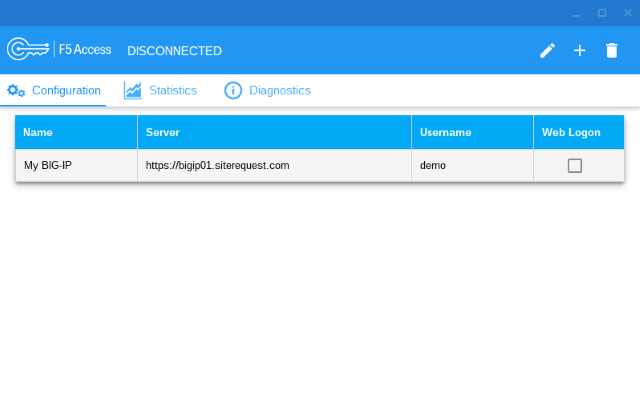
Task: Click the demo username cell
Action: point(472,165)
